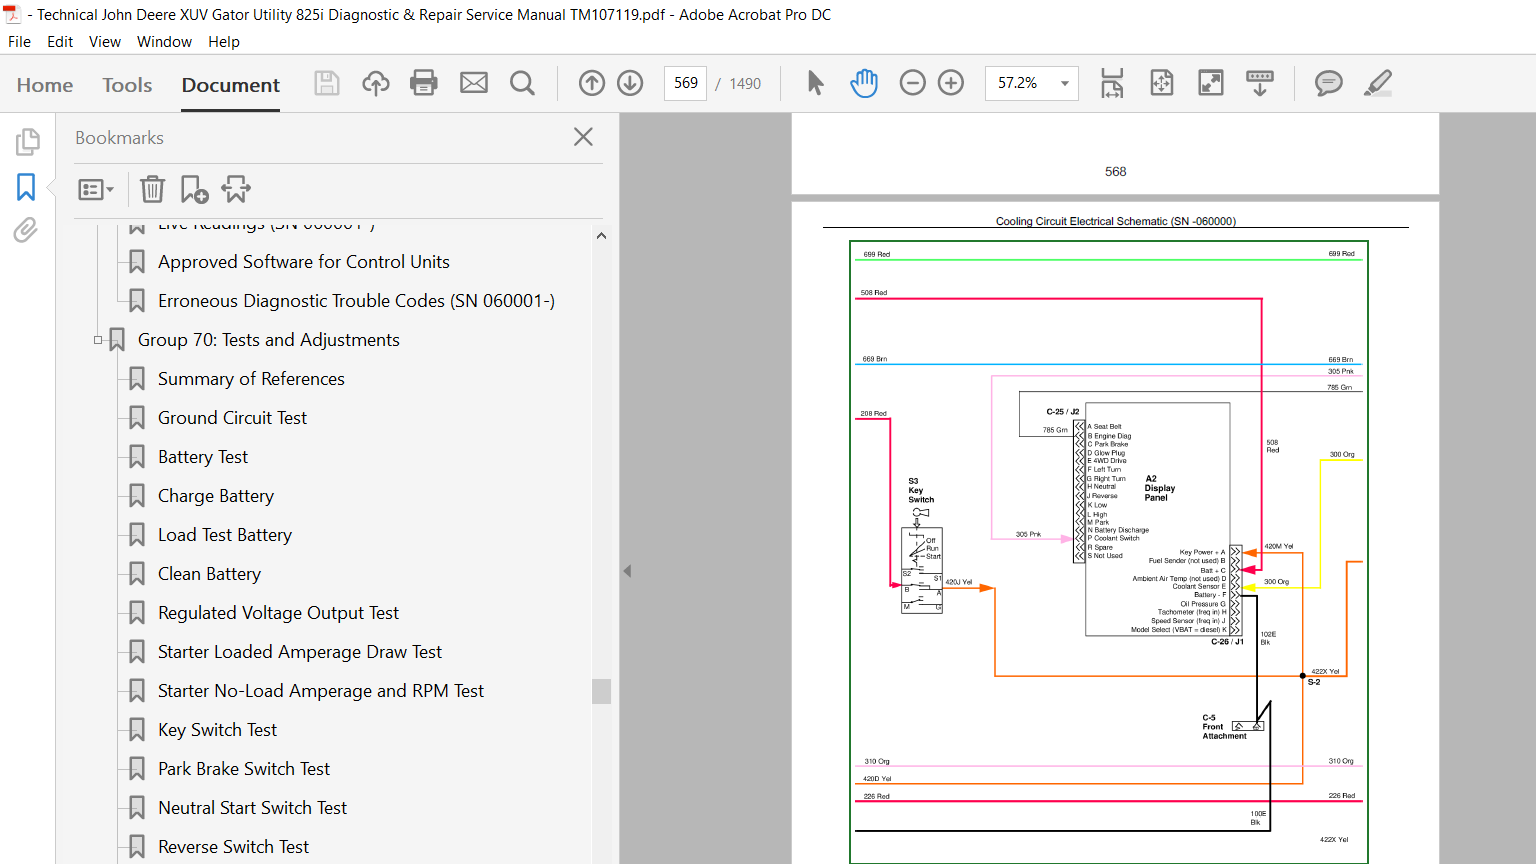Open Starter No-Load Amperage and RPM Test
The image size is (1536, 864).
[321, 691]
